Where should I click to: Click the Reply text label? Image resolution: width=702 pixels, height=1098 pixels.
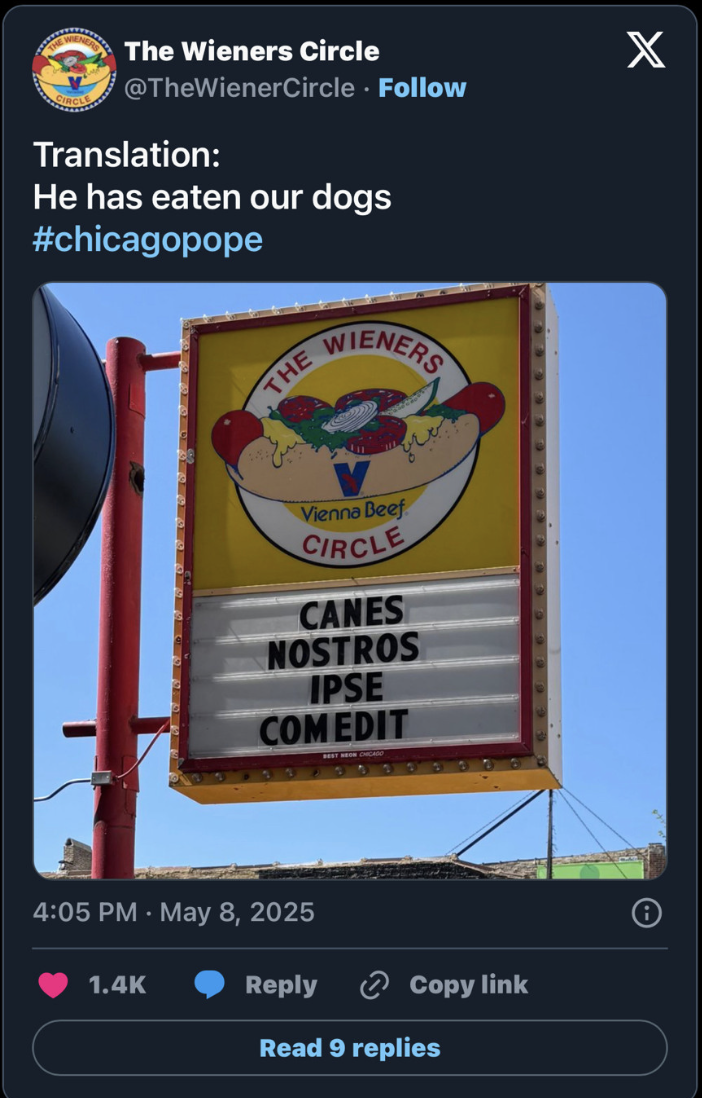(281, 985)
